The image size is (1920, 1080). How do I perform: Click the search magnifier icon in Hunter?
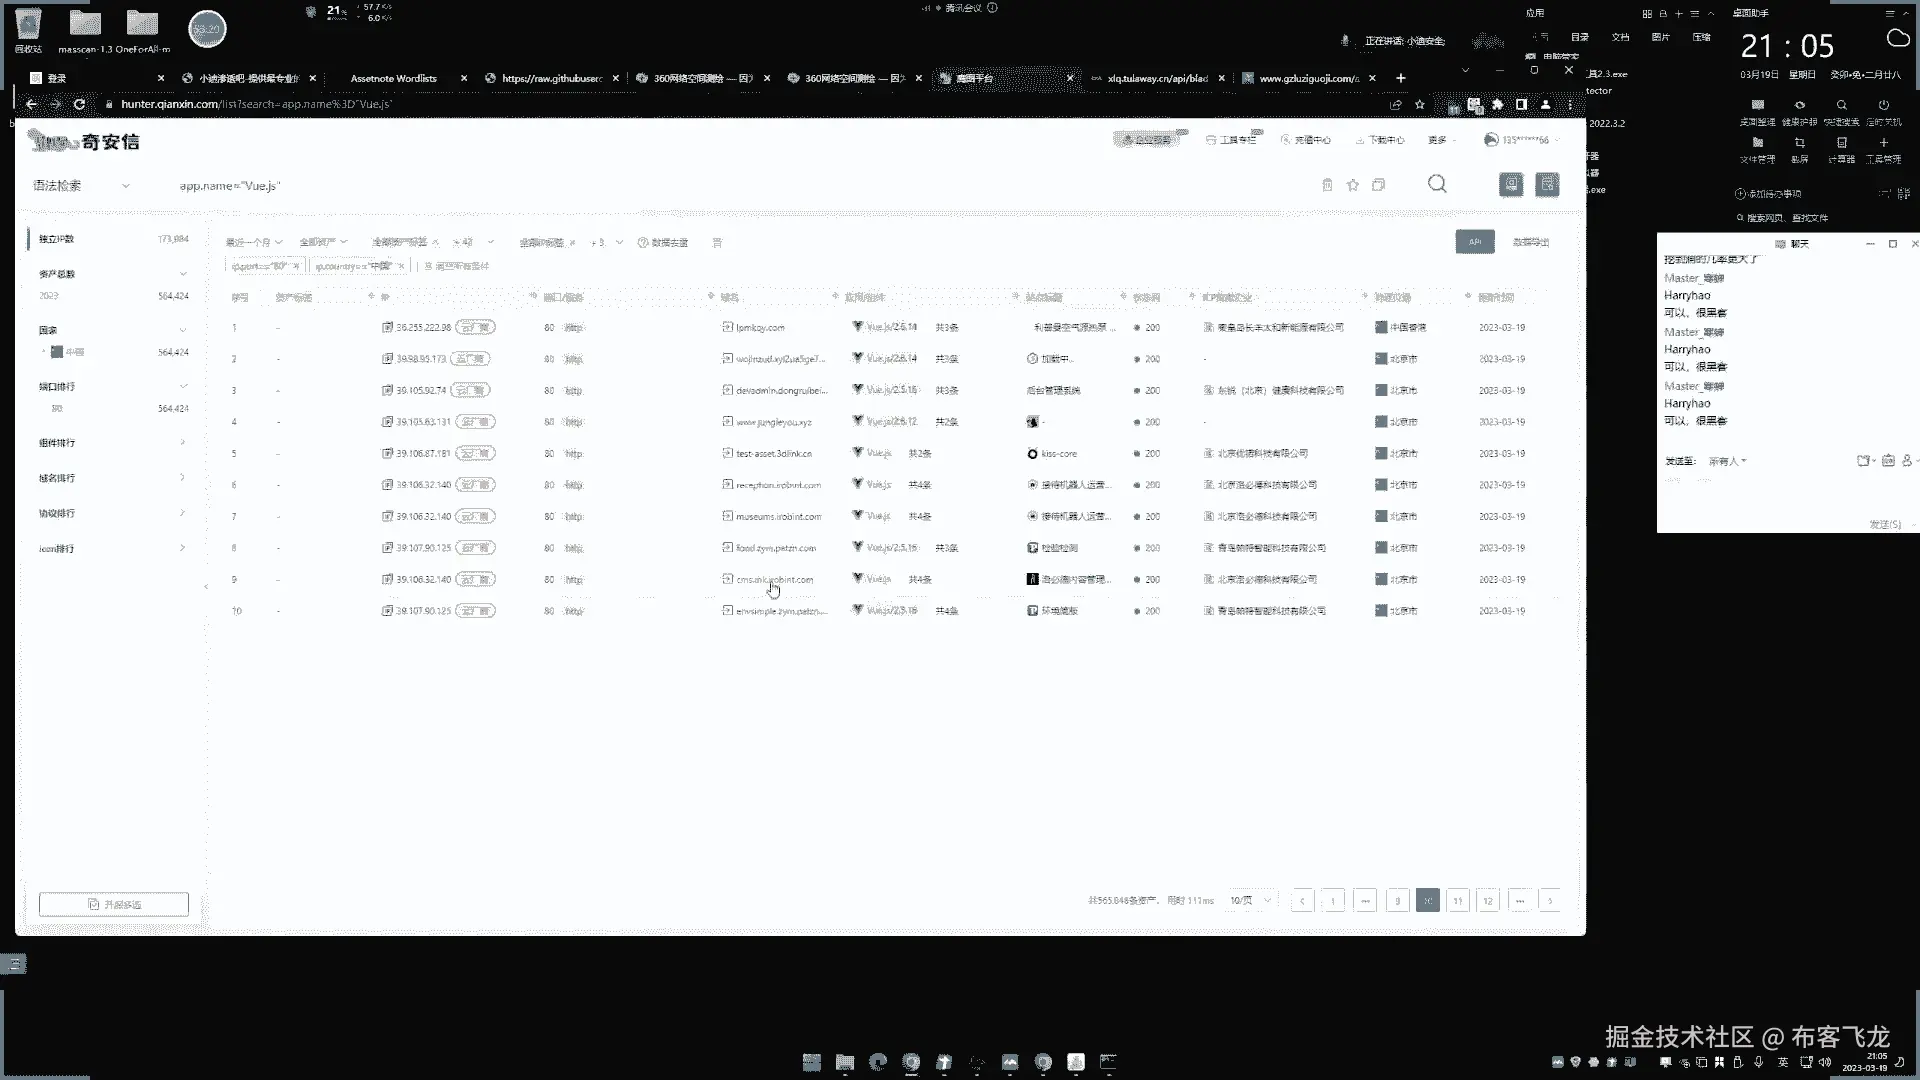(1437, 184)
